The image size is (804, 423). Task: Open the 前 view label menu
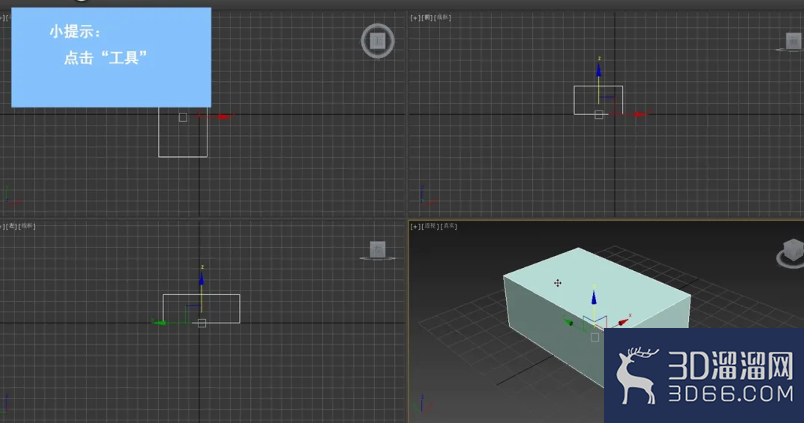pyautogui.click(x=427, y=18)
